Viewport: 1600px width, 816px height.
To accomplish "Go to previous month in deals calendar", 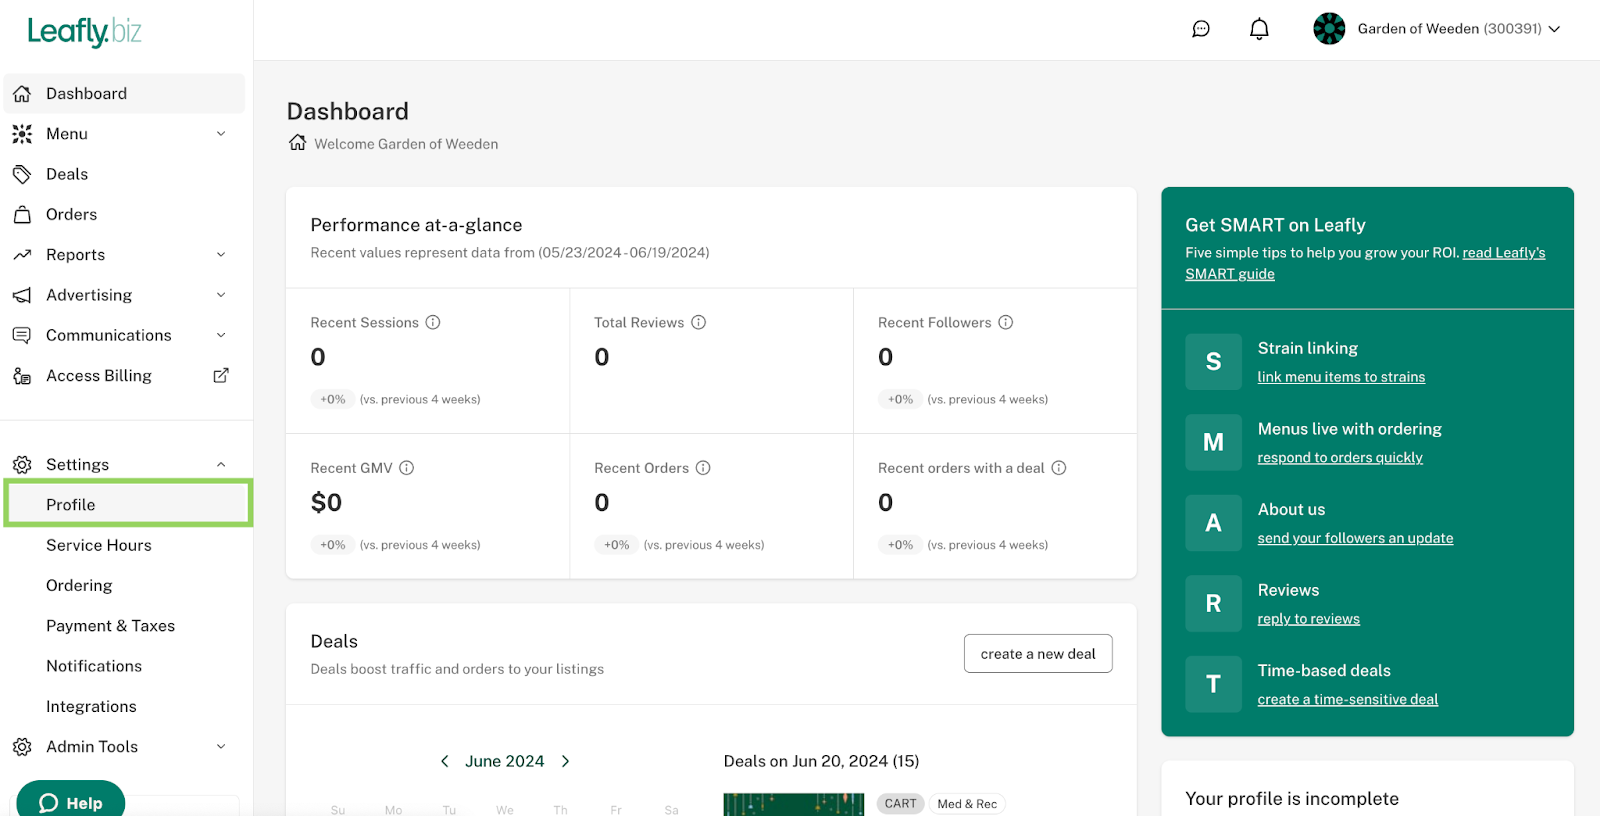I will click(445, 761).
